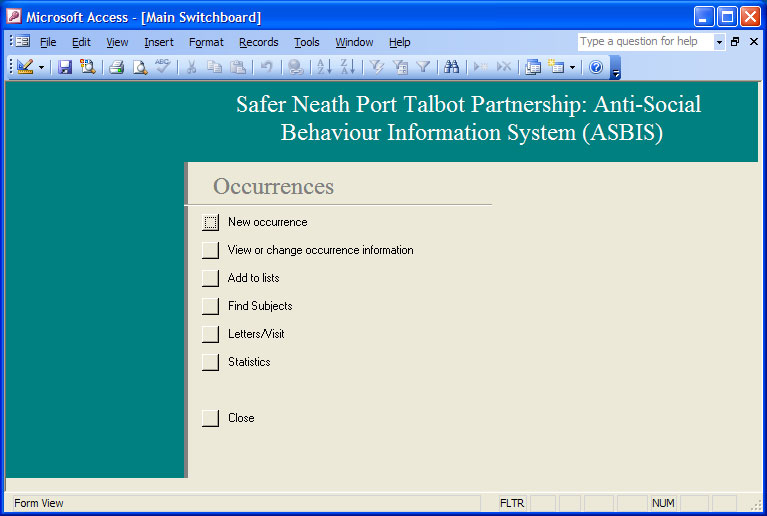This screenshot has height=516, width=767.
Task: Click the Find Subjects switchboard button
Action: pos(210,306)
